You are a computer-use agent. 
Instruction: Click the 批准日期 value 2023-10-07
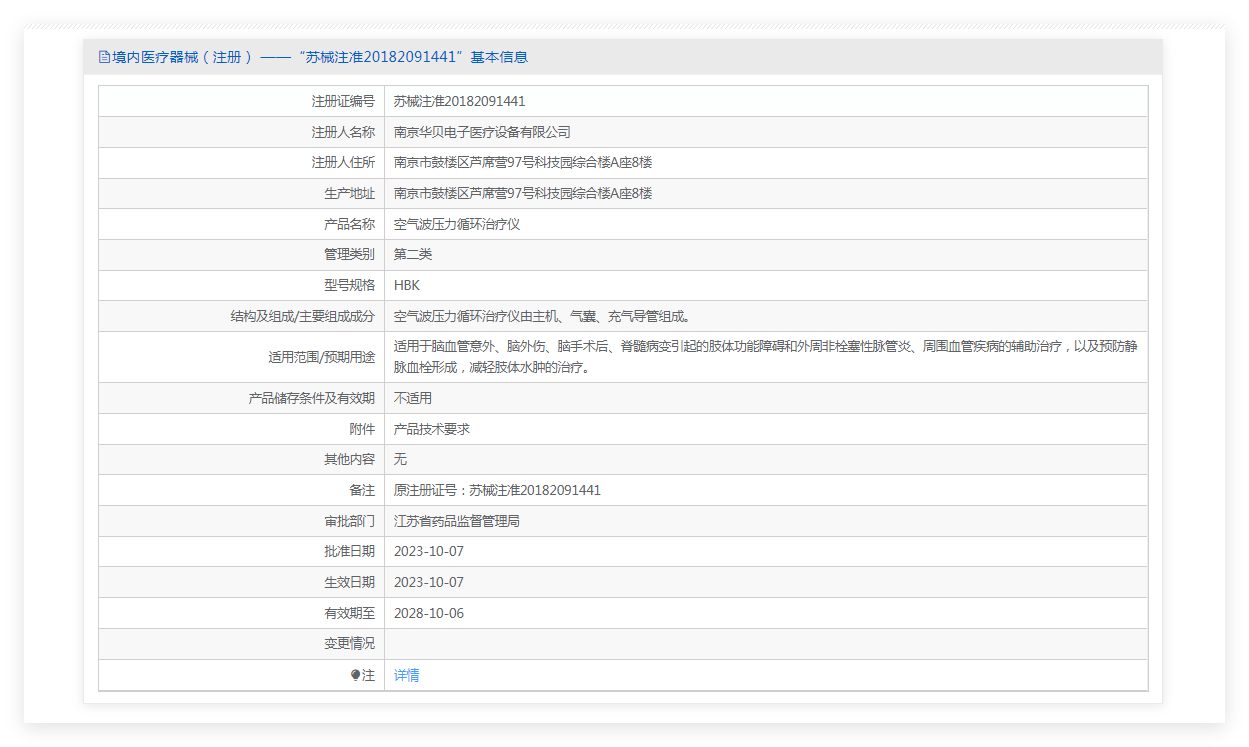429,552
